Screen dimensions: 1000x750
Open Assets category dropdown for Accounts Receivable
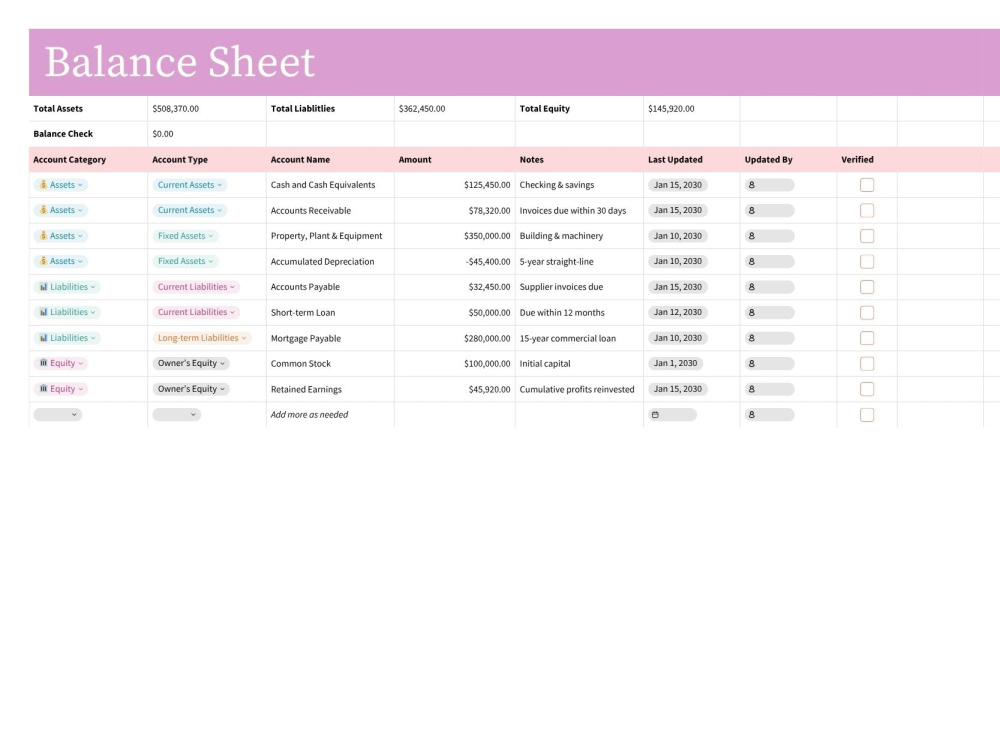pyautogui.click(x=61, y=210)
